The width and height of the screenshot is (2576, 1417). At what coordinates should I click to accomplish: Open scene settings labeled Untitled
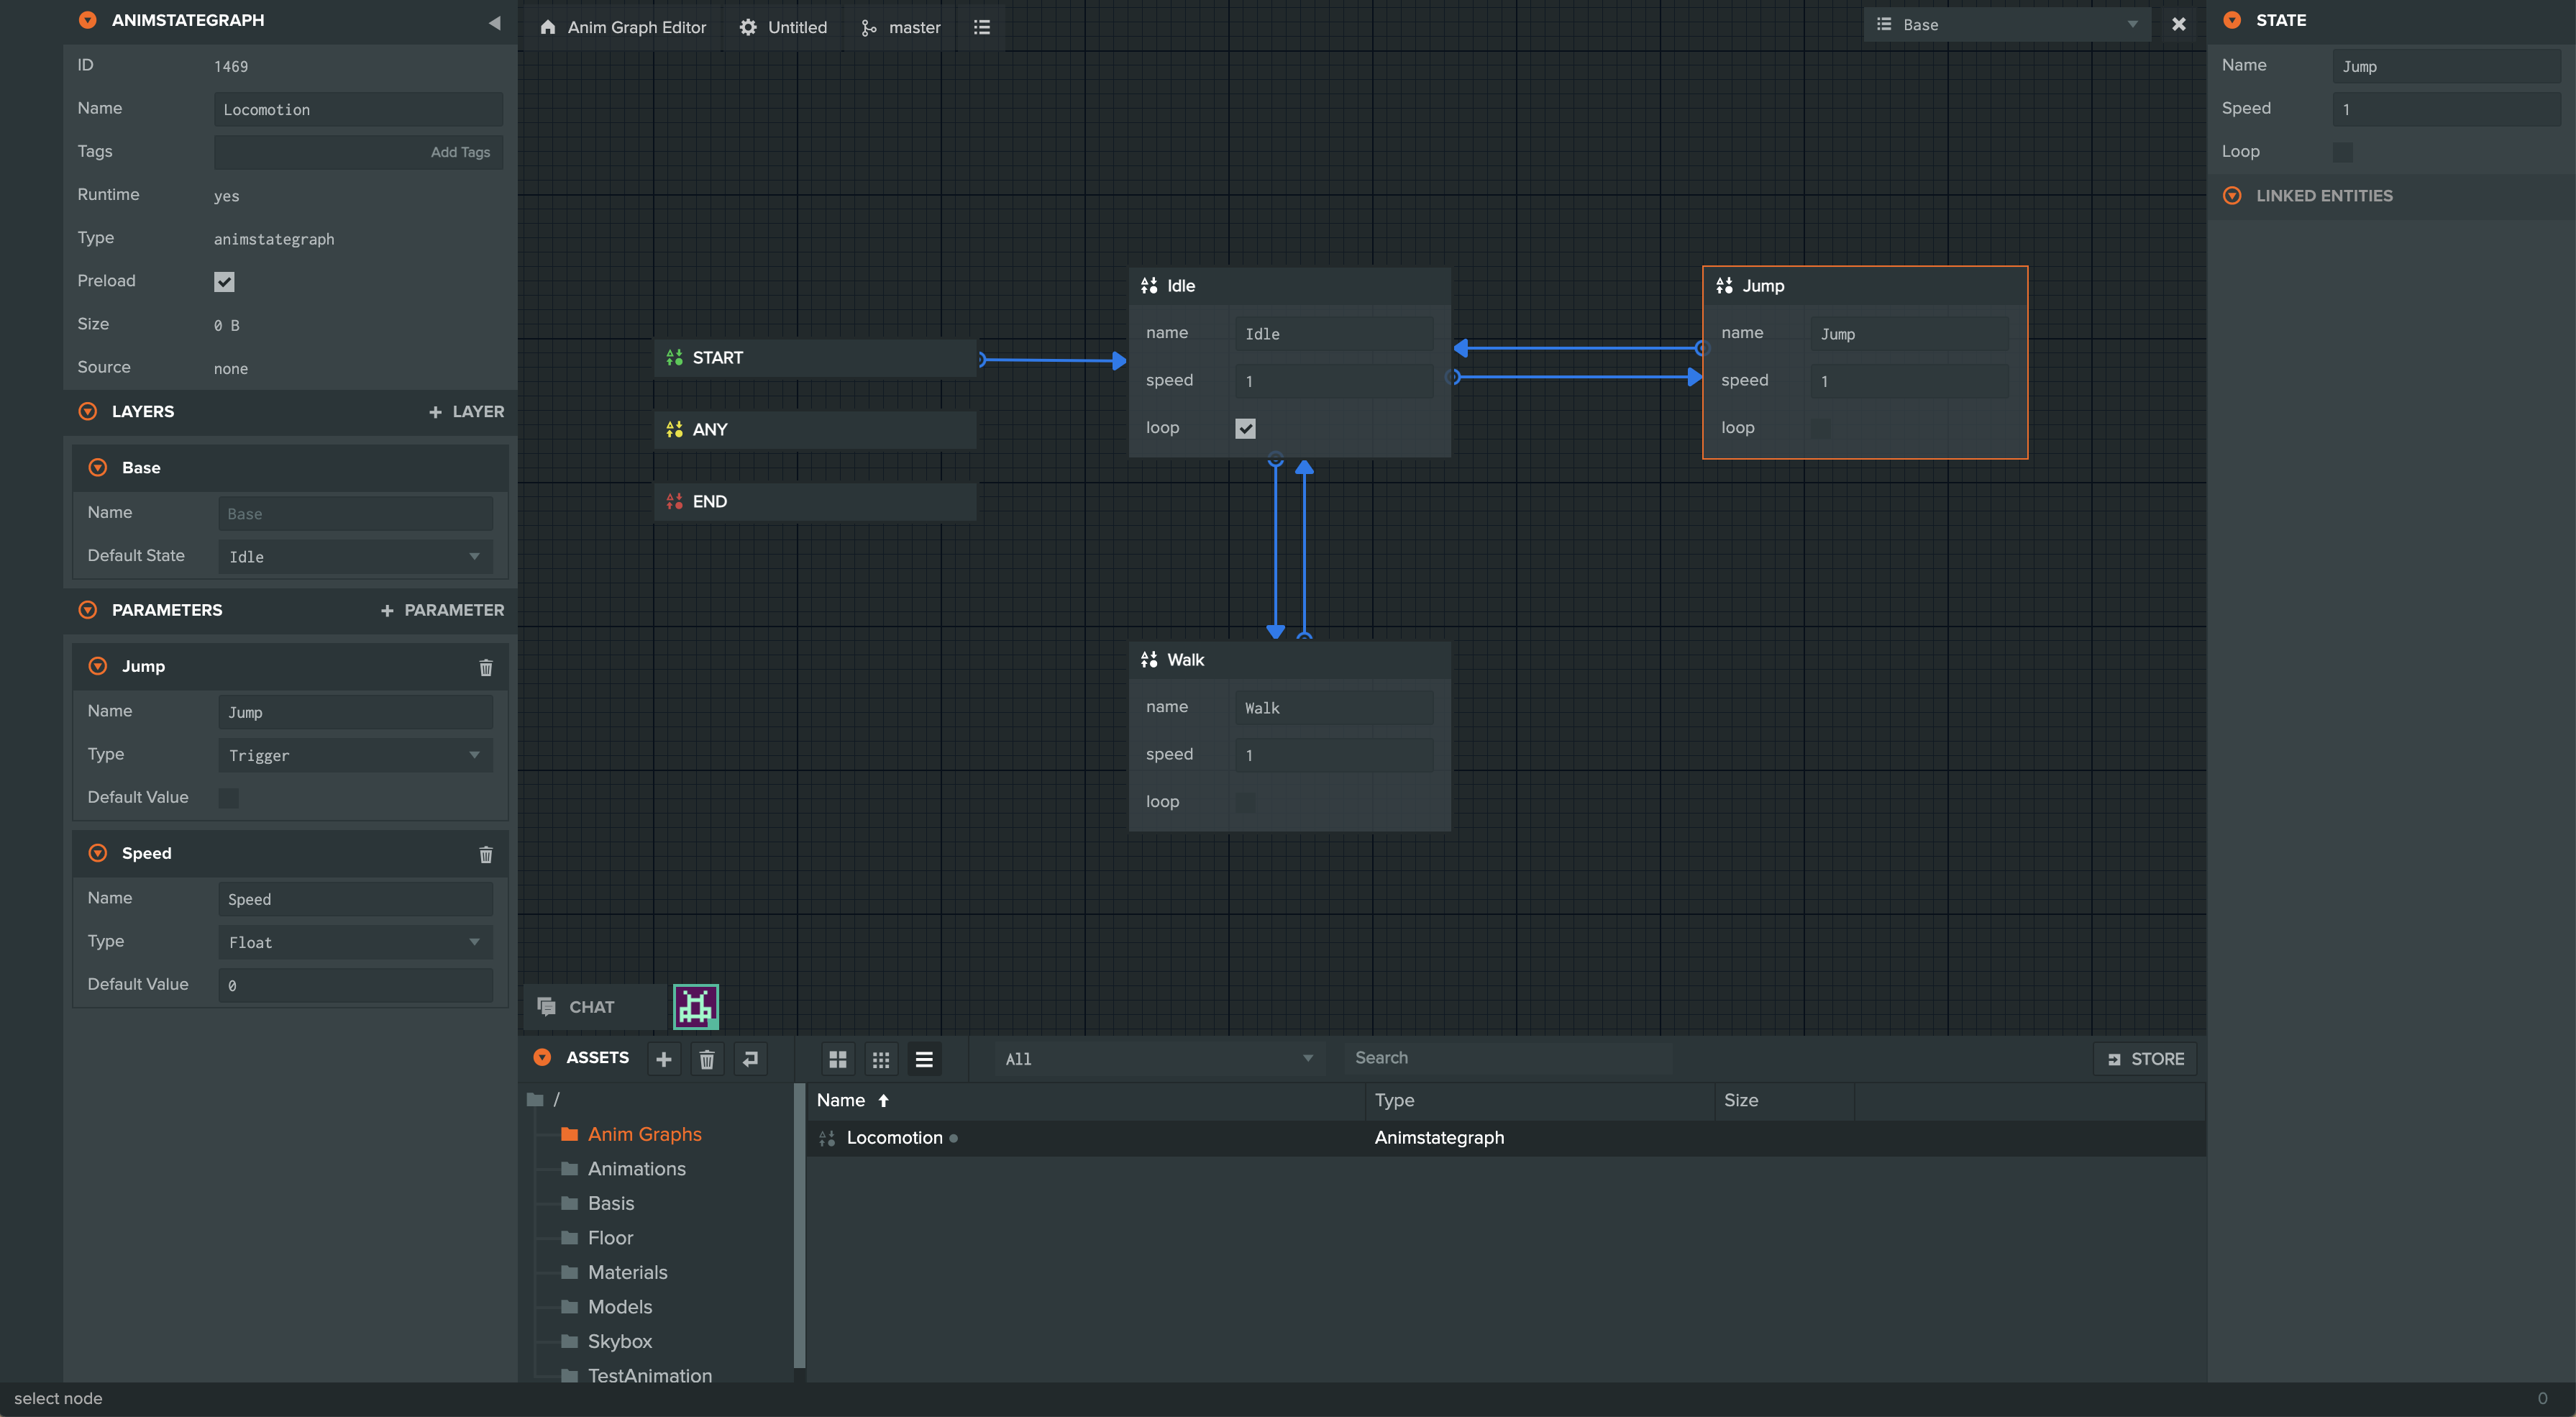pos(783,27)
